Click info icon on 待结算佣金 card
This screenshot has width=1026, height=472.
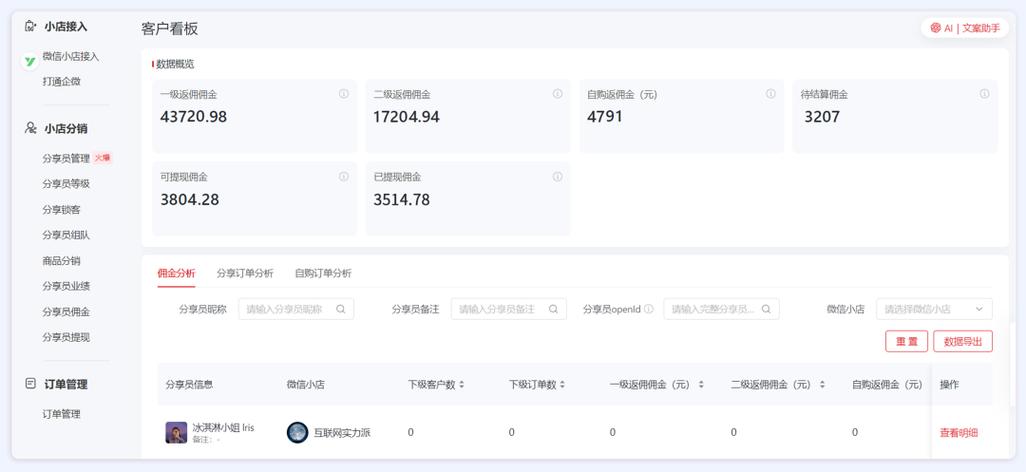pos(984,94)
